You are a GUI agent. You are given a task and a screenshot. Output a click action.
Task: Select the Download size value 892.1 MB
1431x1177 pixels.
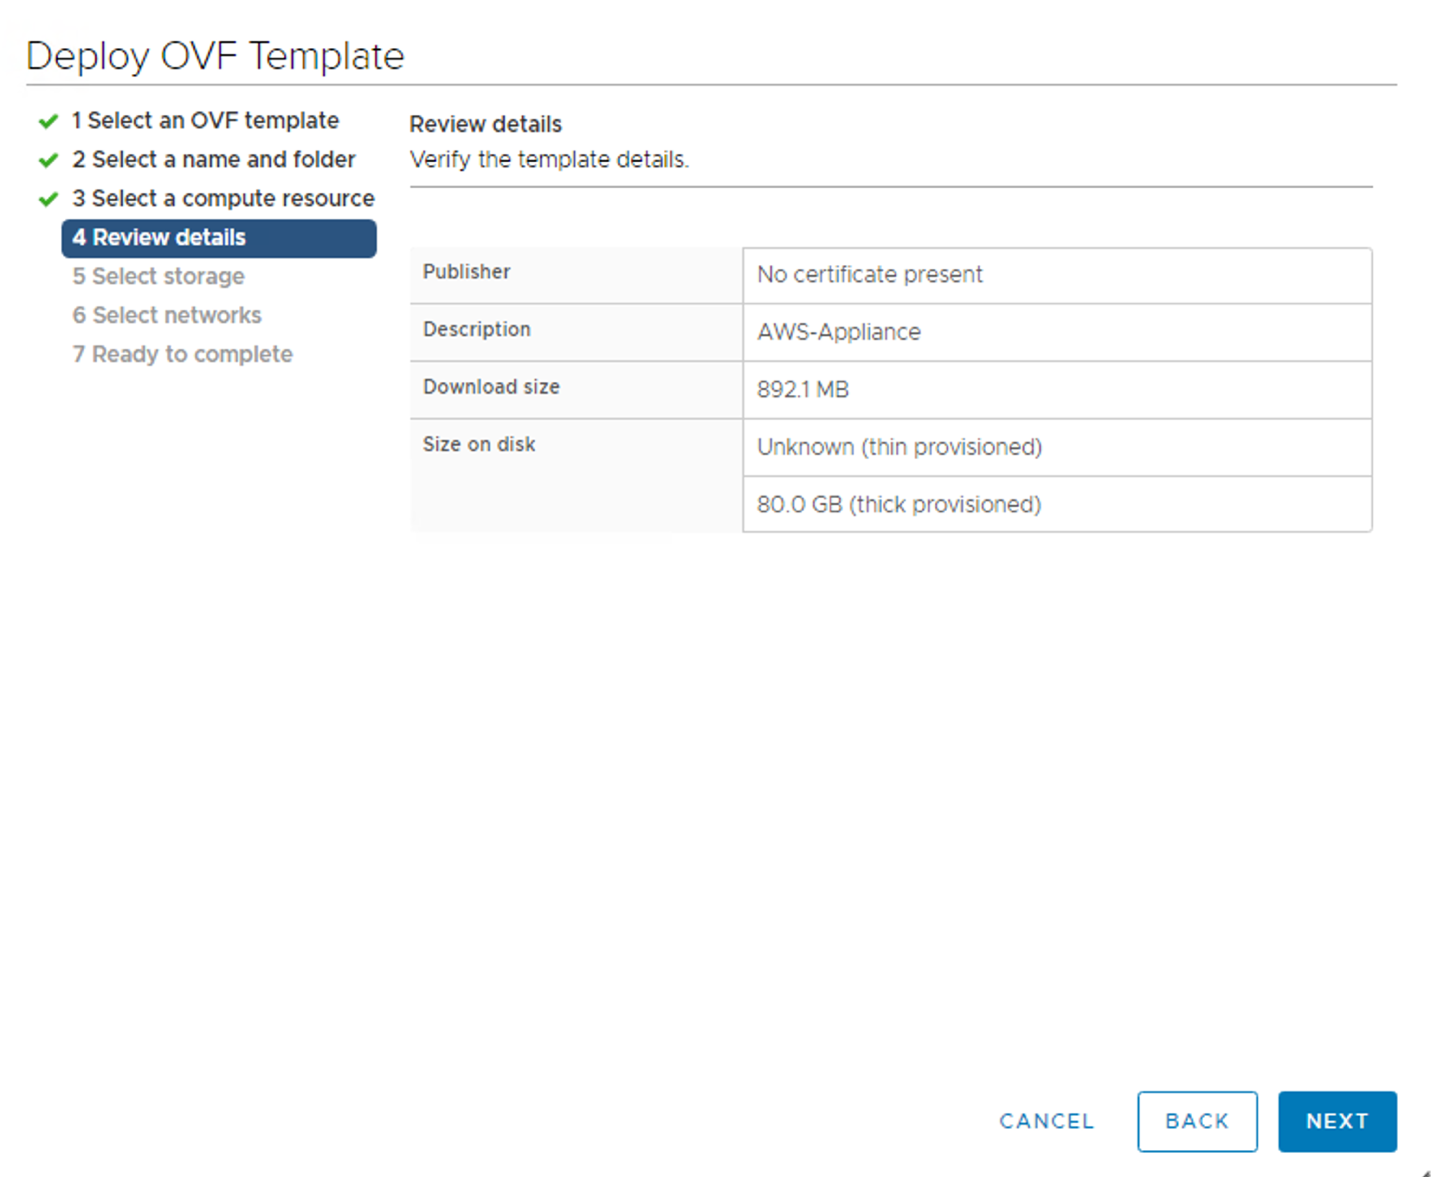point(803,389)
